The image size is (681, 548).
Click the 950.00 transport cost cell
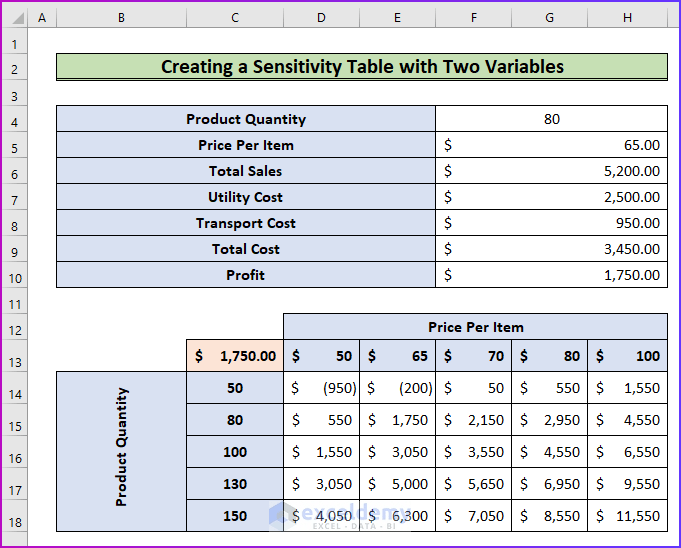point(552,223)
